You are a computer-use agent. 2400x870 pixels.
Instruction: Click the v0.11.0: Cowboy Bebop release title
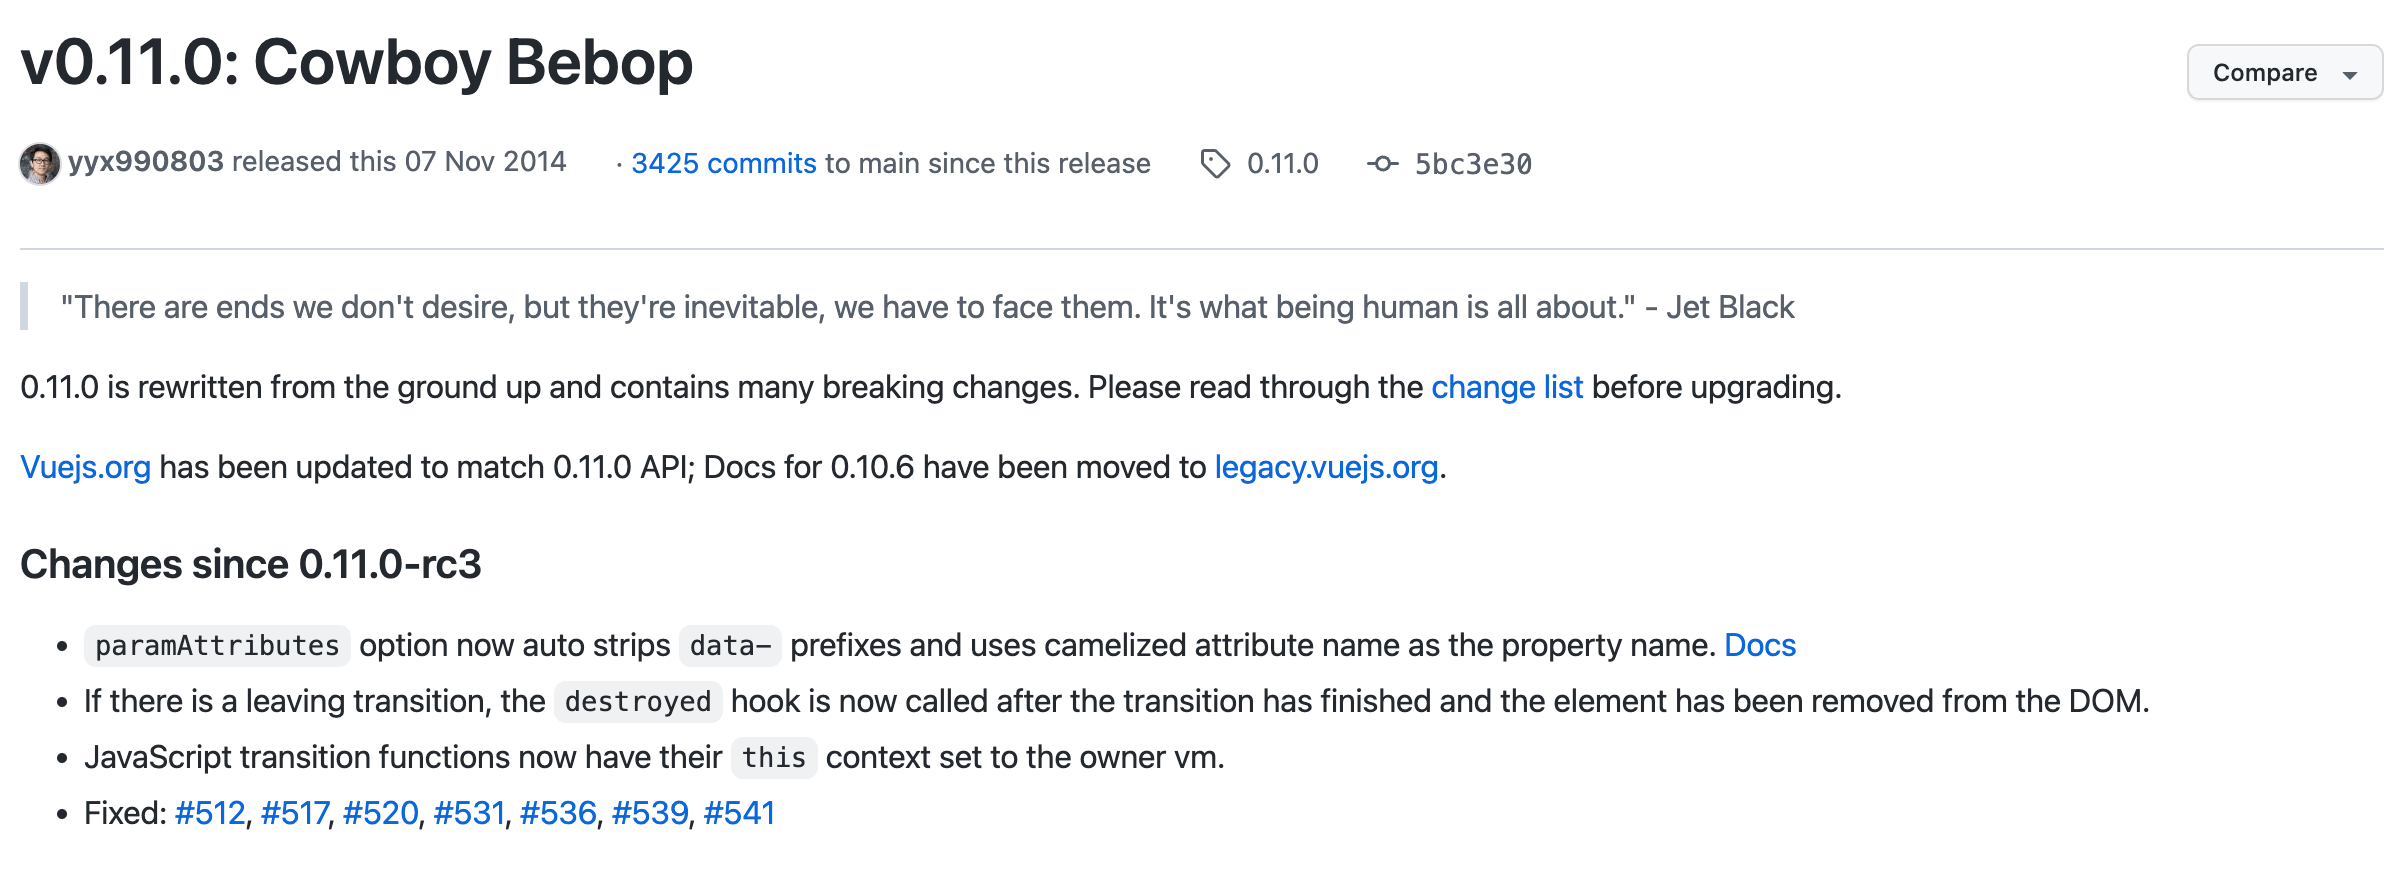click(356, 62)
